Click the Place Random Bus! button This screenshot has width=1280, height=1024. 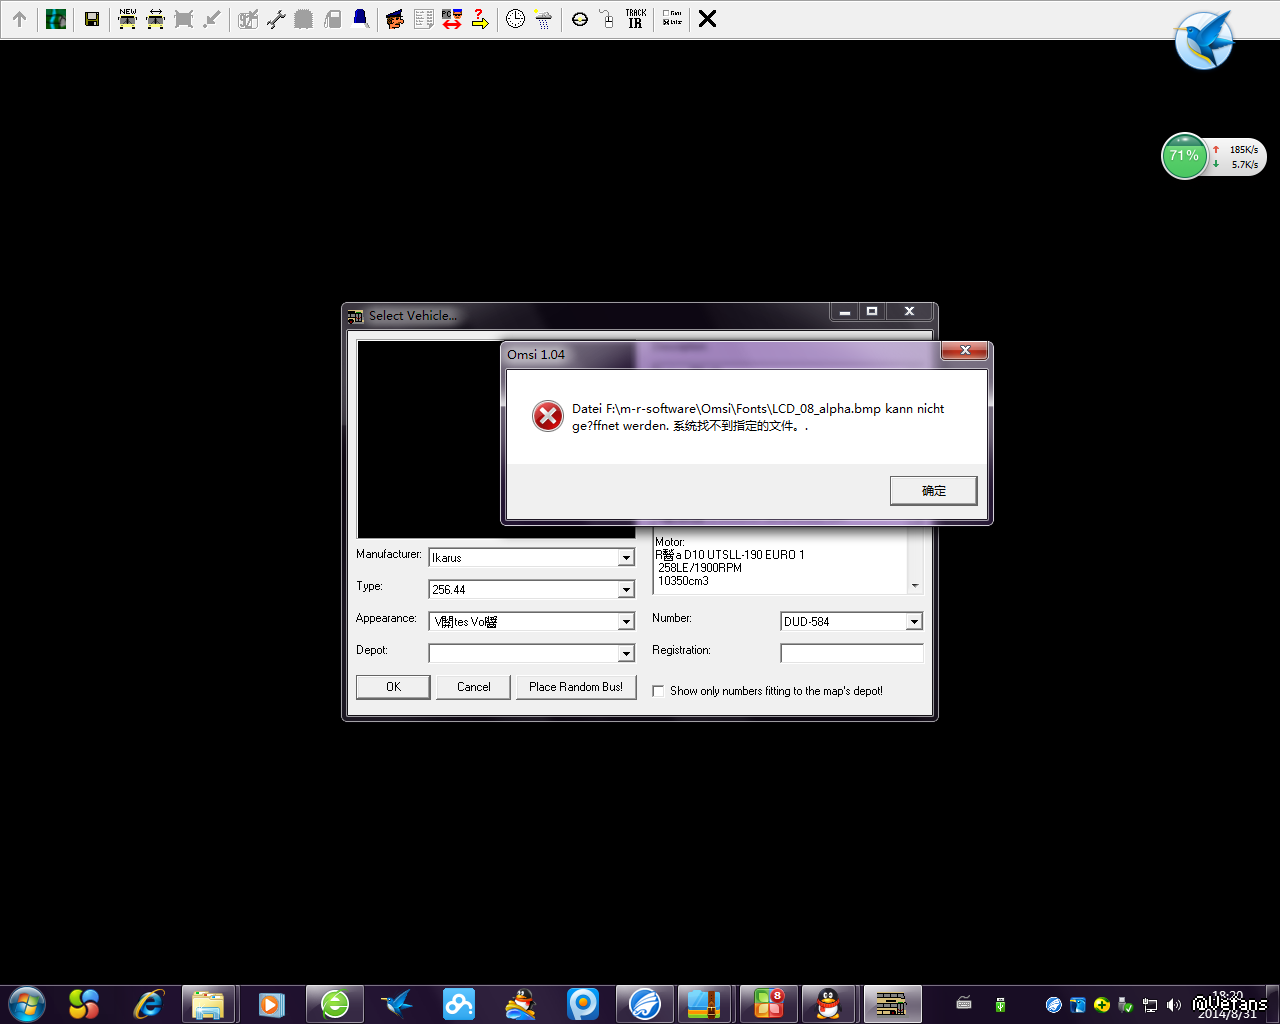click(576, 687)
